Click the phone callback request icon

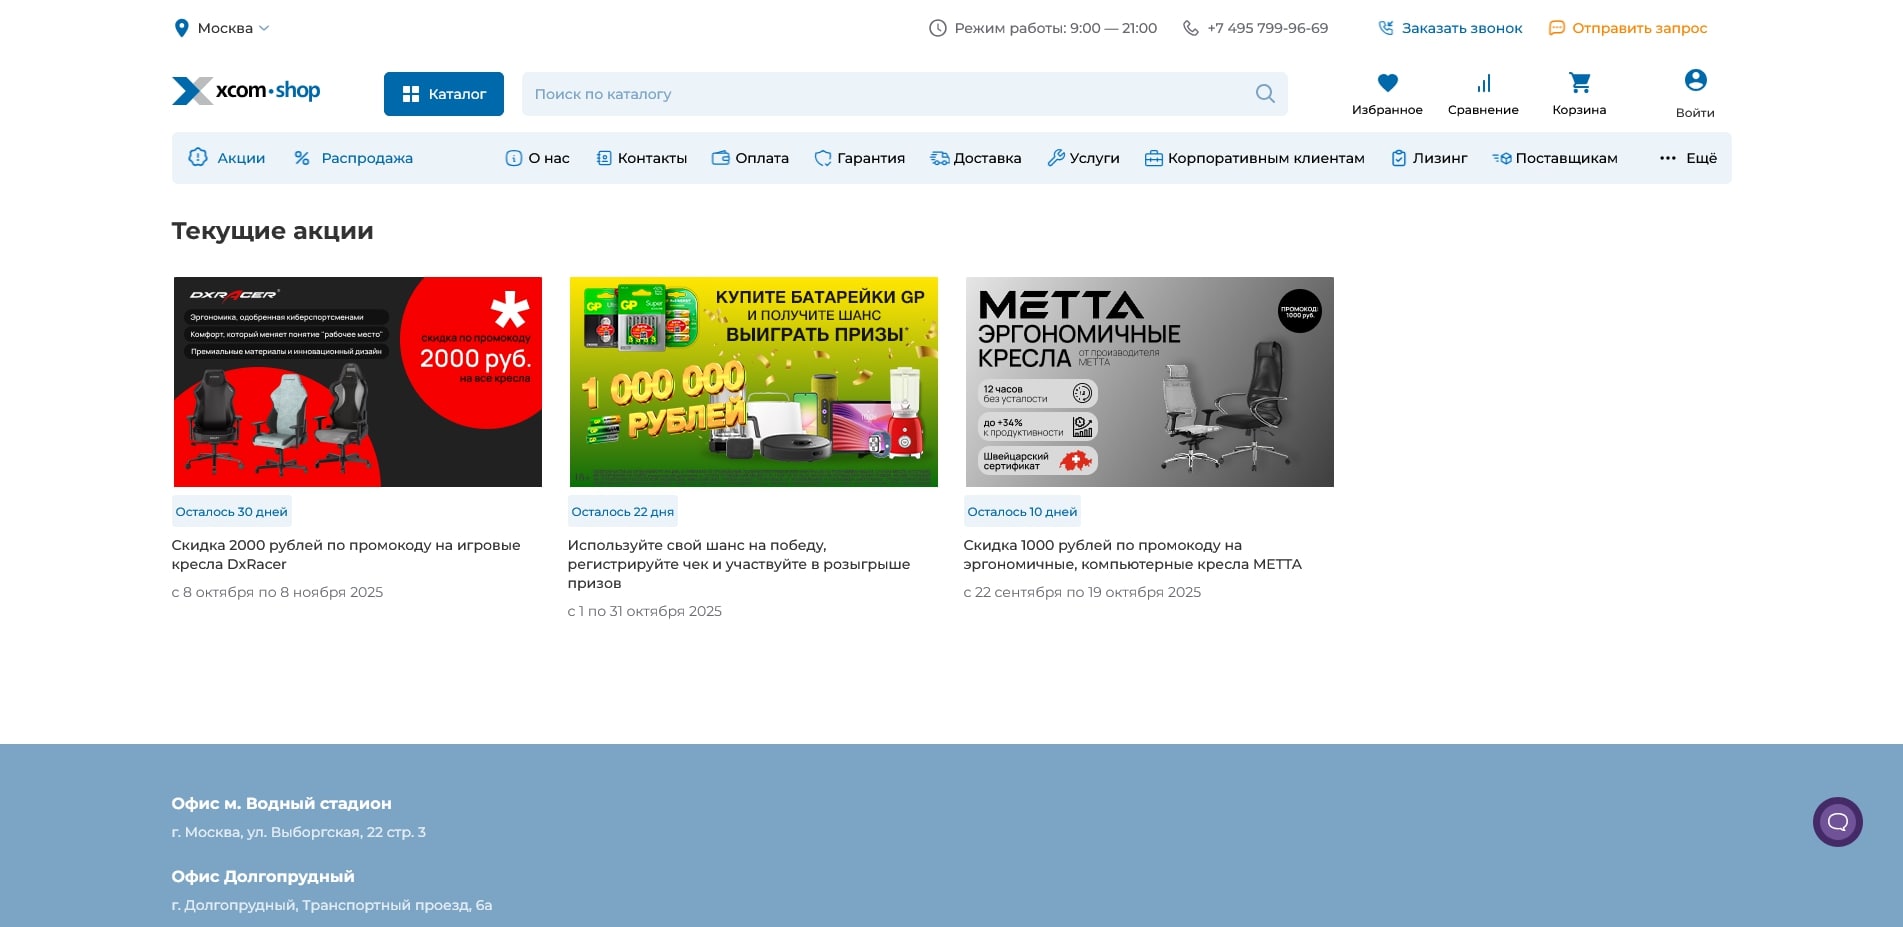pos(1386,28)
